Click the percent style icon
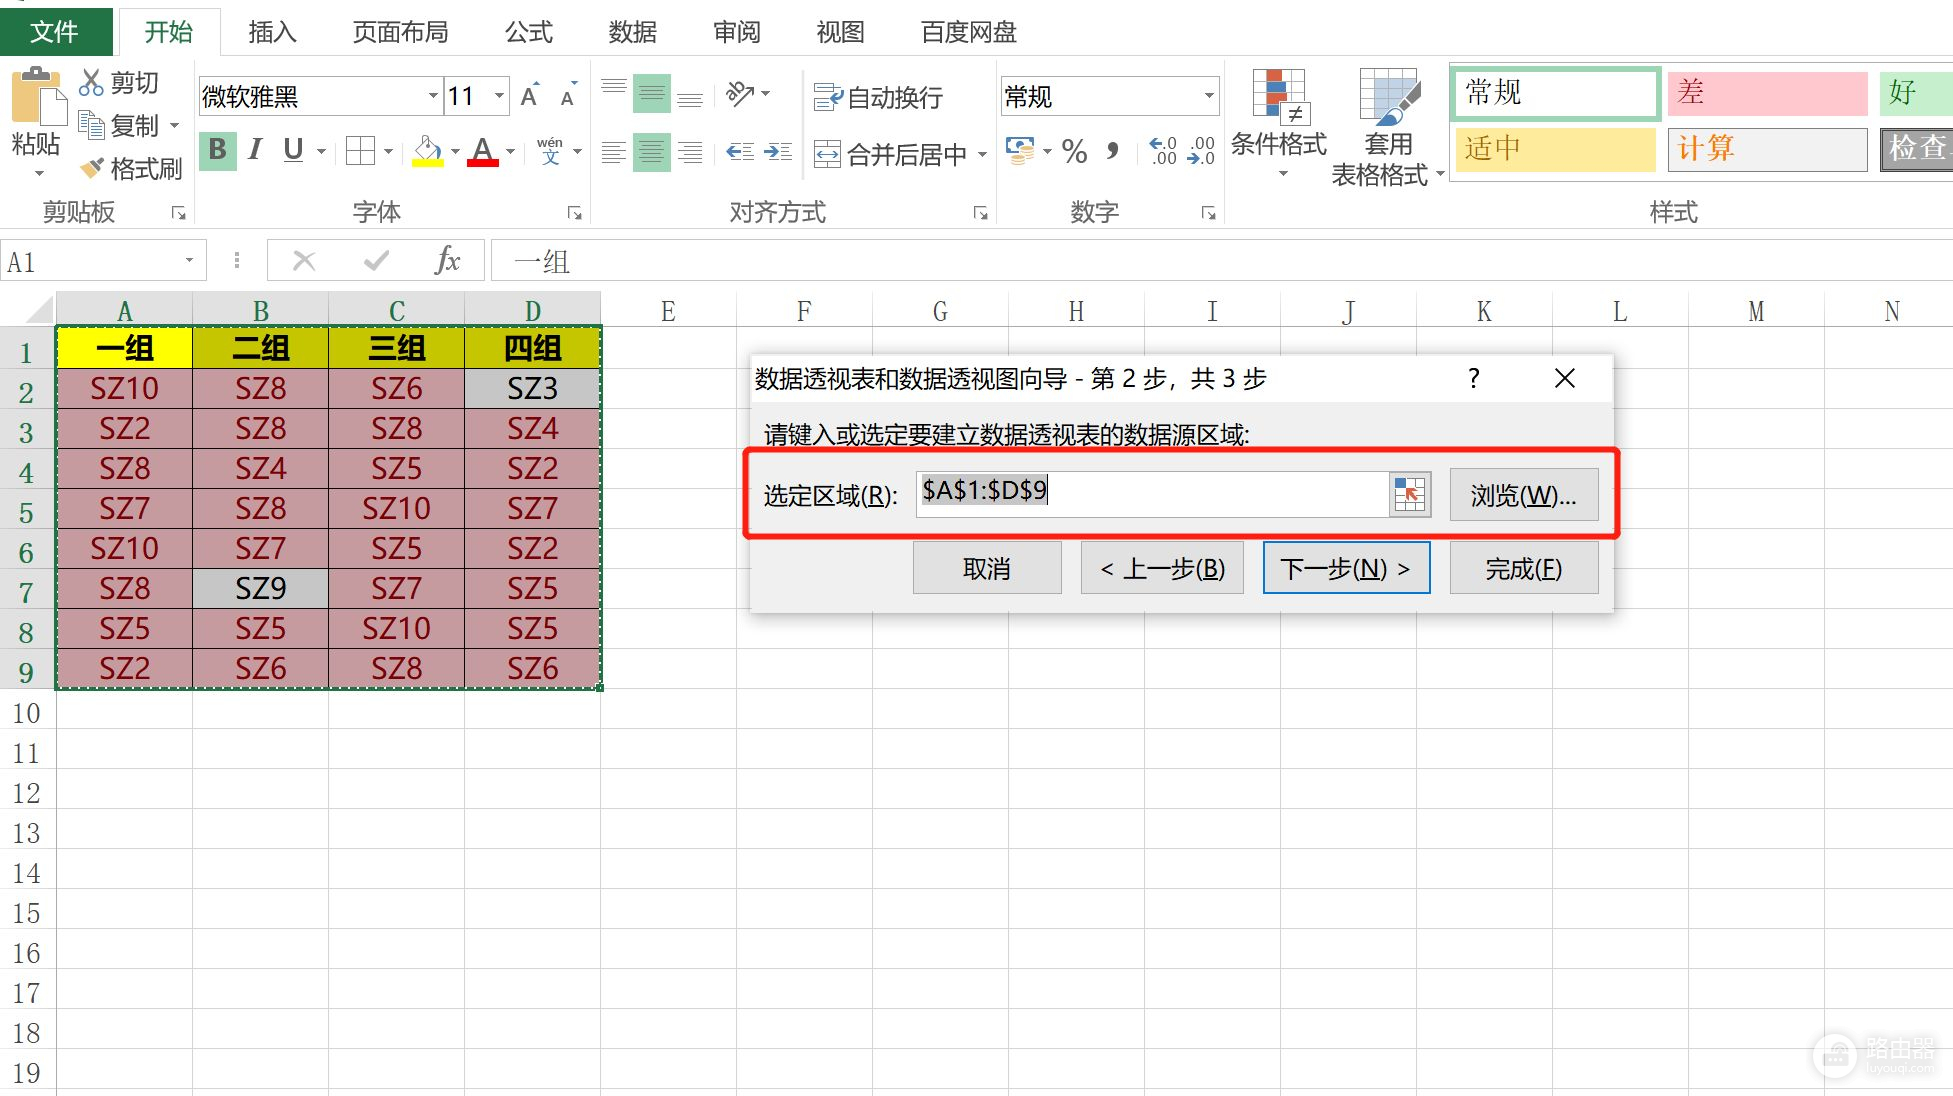 tap(1074, 152)
